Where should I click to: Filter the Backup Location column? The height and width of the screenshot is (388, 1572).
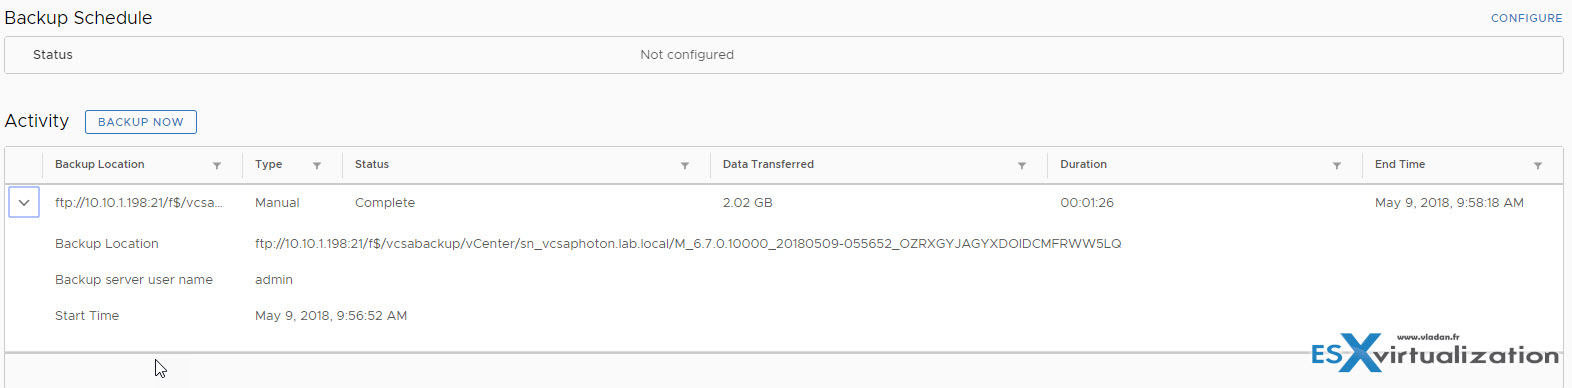pyautogui.click(x=217, y=166)
